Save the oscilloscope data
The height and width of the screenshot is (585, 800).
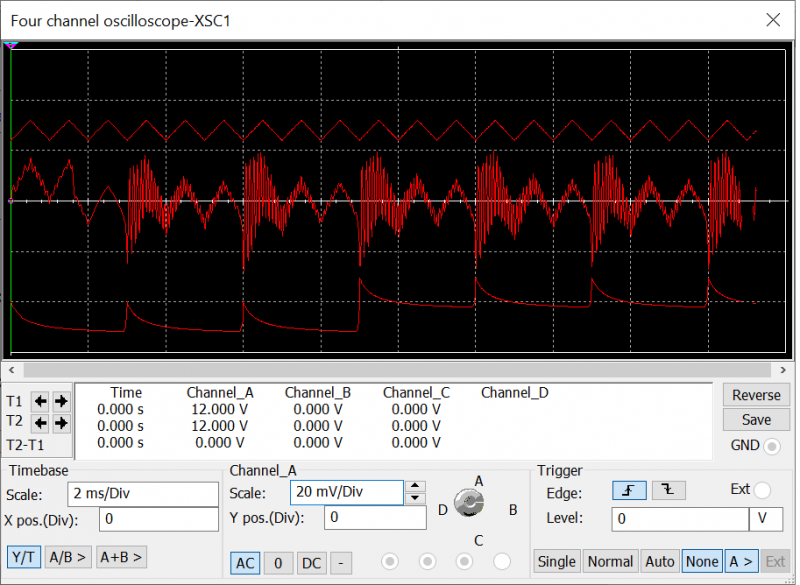[755, 420]
